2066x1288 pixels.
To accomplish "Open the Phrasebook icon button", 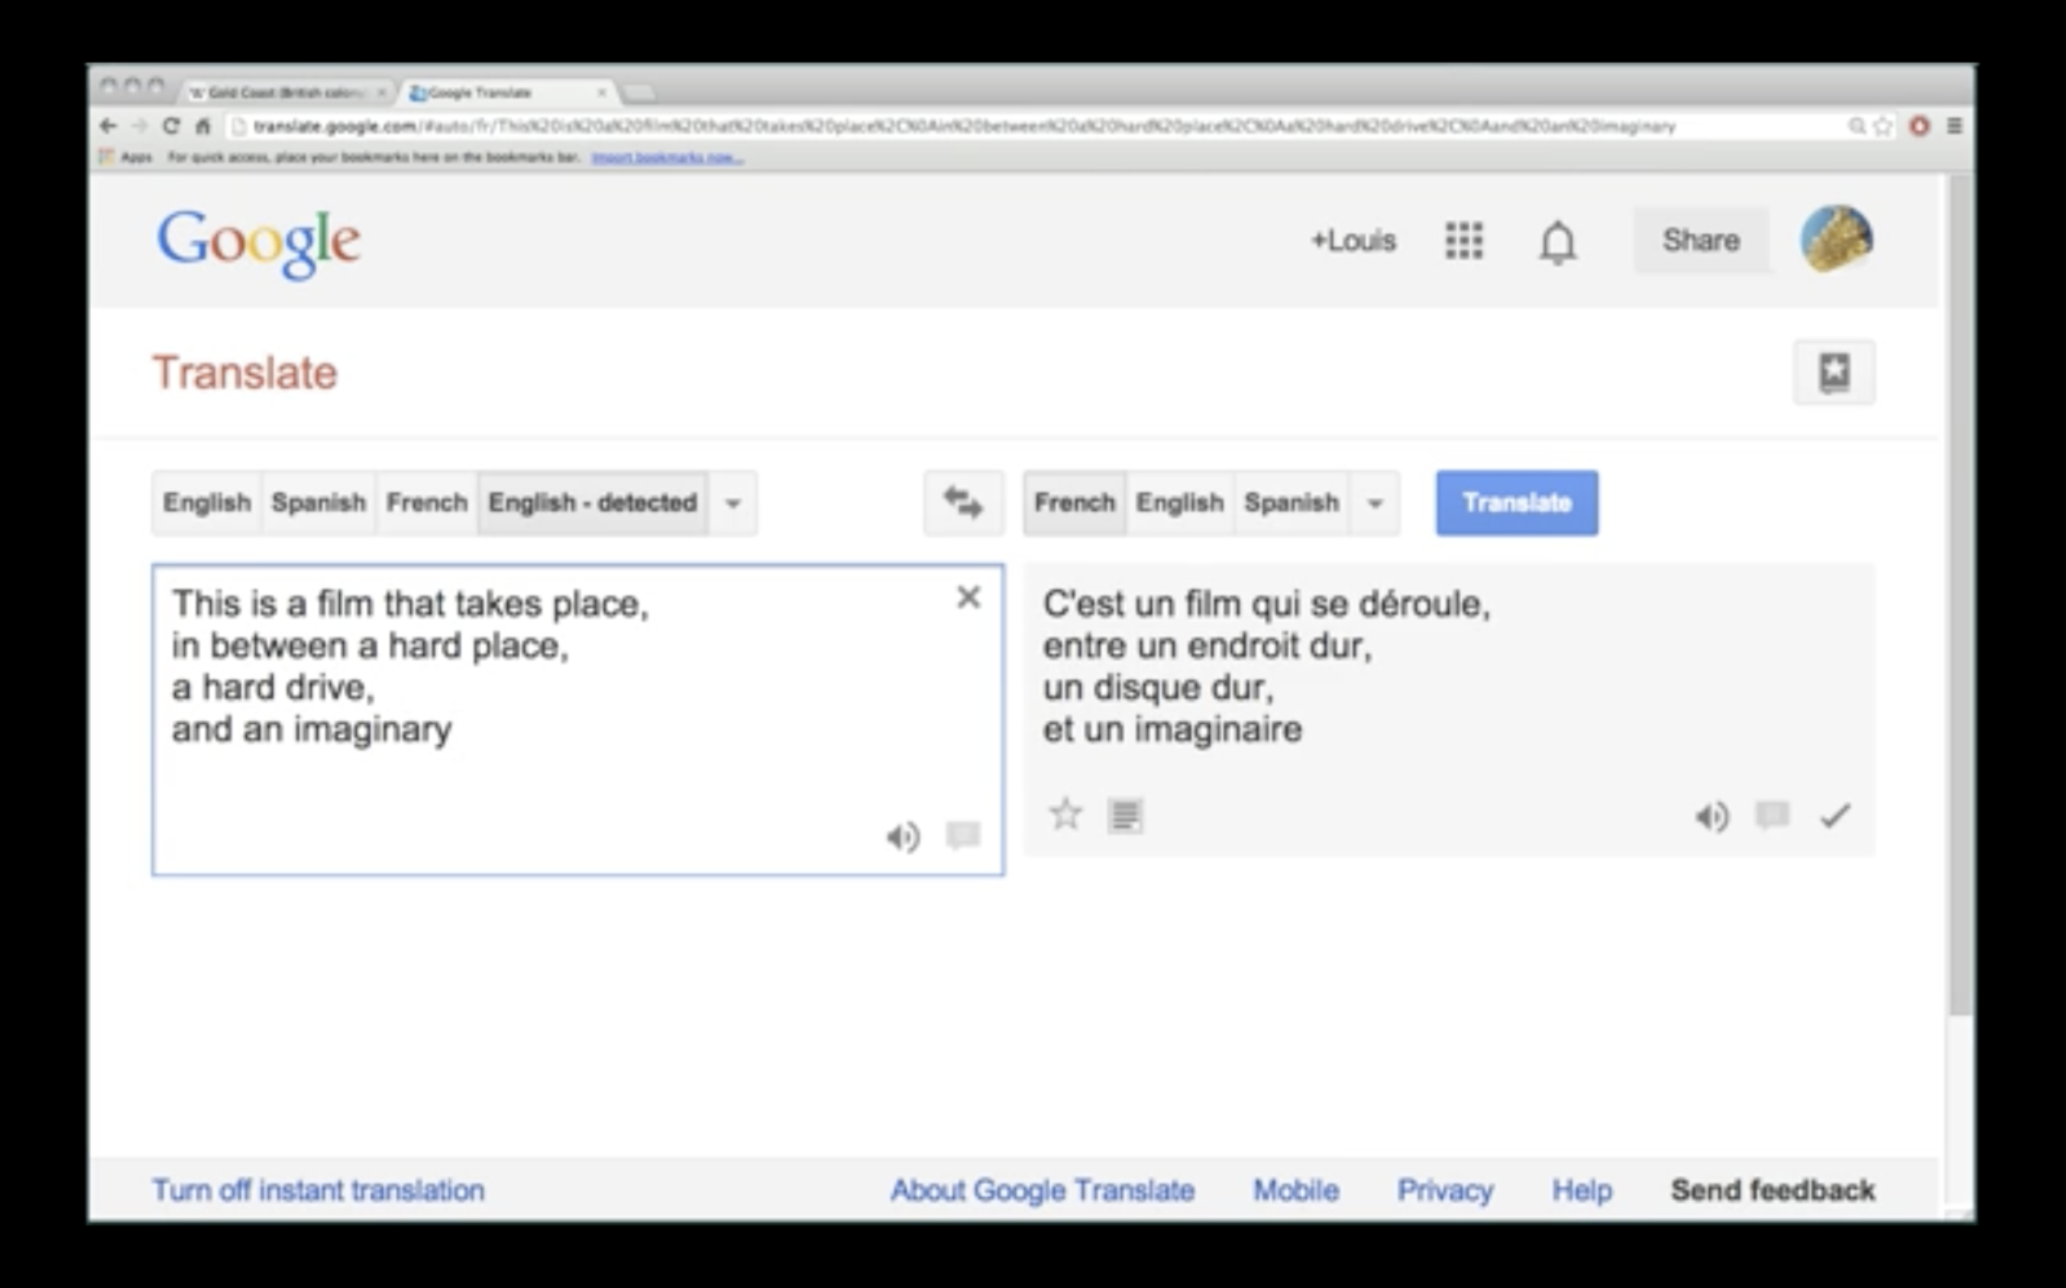I will (1833, 372).
